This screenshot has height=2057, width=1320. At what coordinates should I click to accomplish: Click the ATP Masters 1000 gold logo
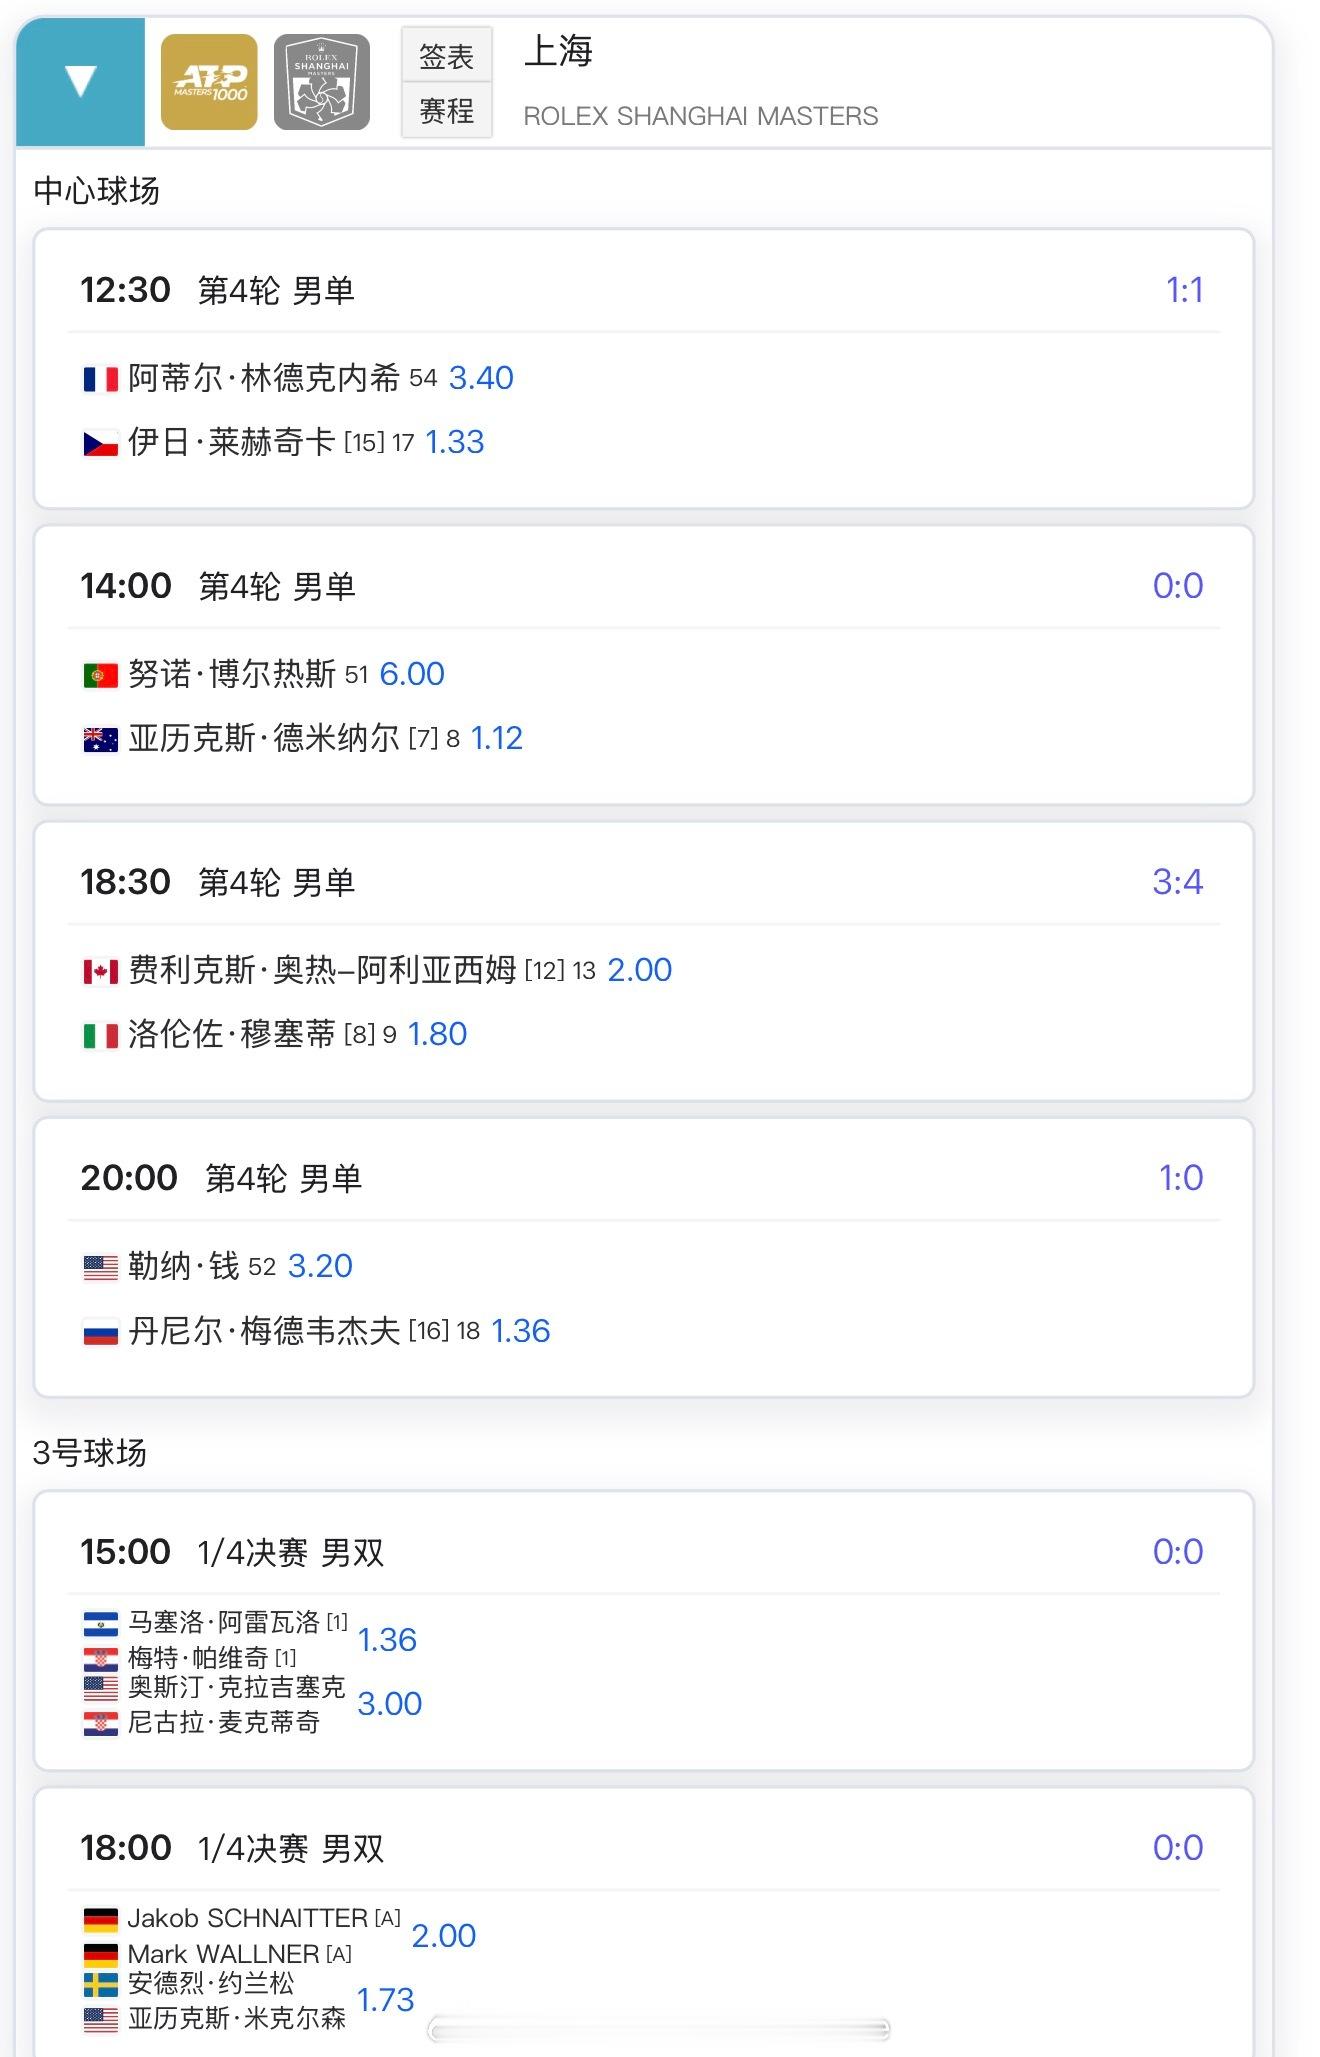tap(209, 82)
